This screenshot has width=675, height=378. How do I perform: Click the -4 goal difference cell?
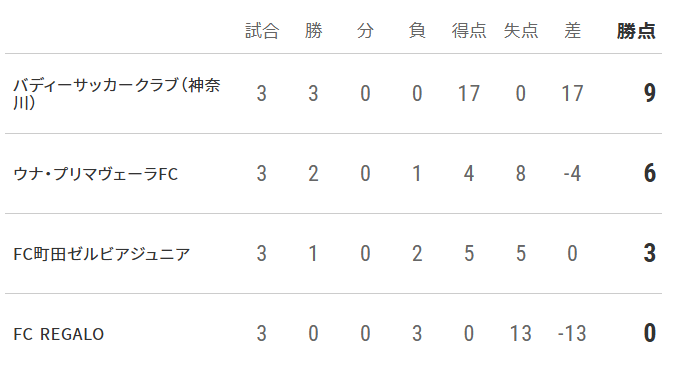pyautogui.click(x=572, y=174)
